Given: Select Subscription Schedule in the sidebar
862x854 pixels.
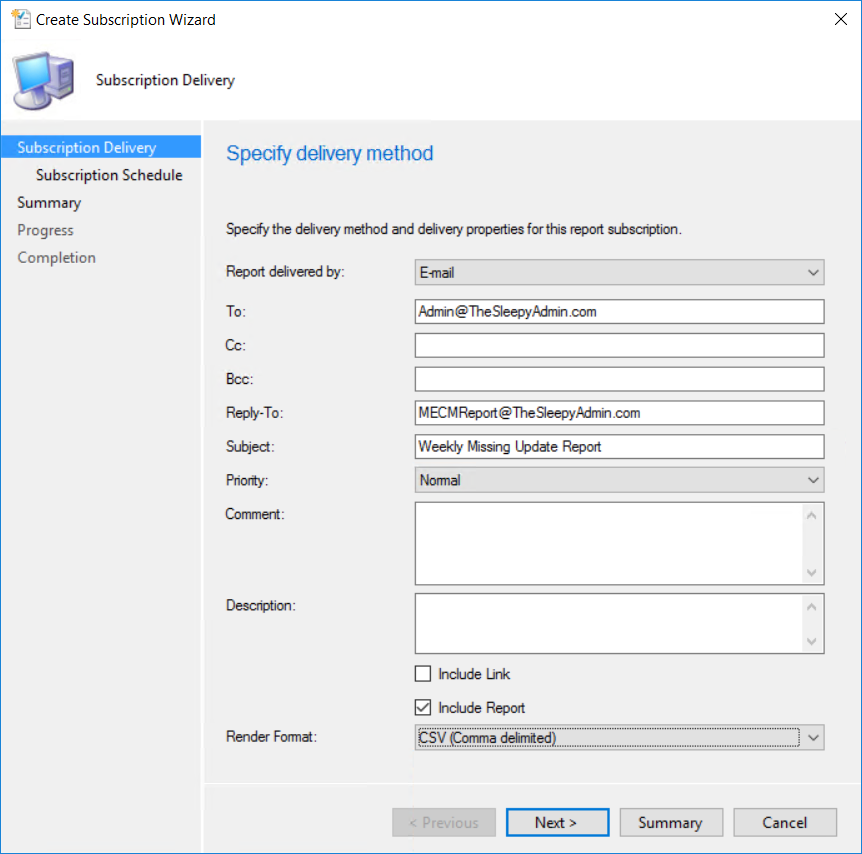Looking at the screenshot, I should tap(109, 175).
